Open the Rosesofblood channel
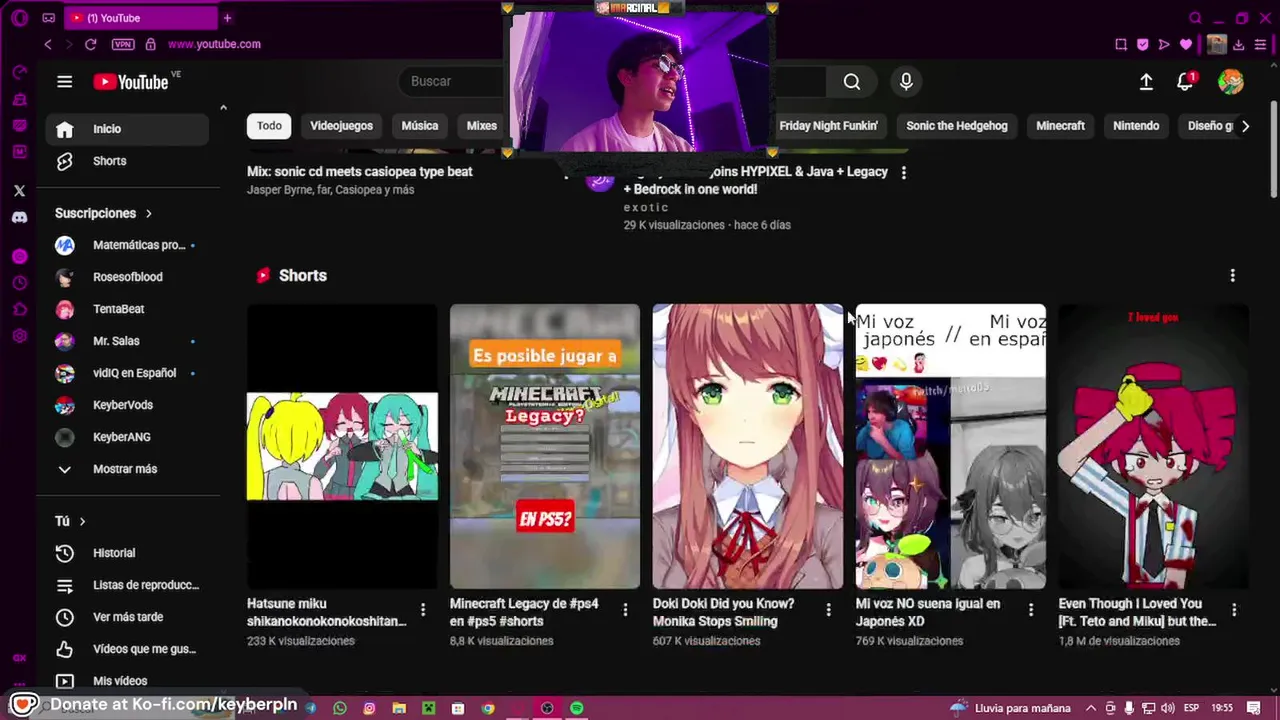 tap(127, 277)
